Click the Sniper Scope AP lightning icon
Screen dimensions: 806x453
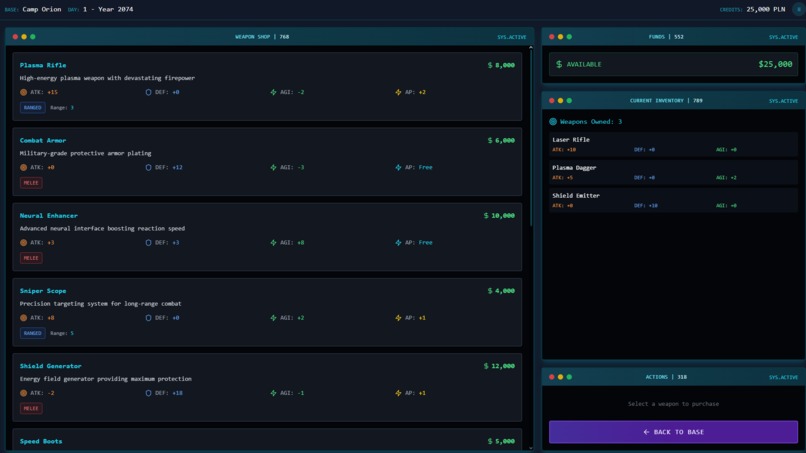click(398, 318)
